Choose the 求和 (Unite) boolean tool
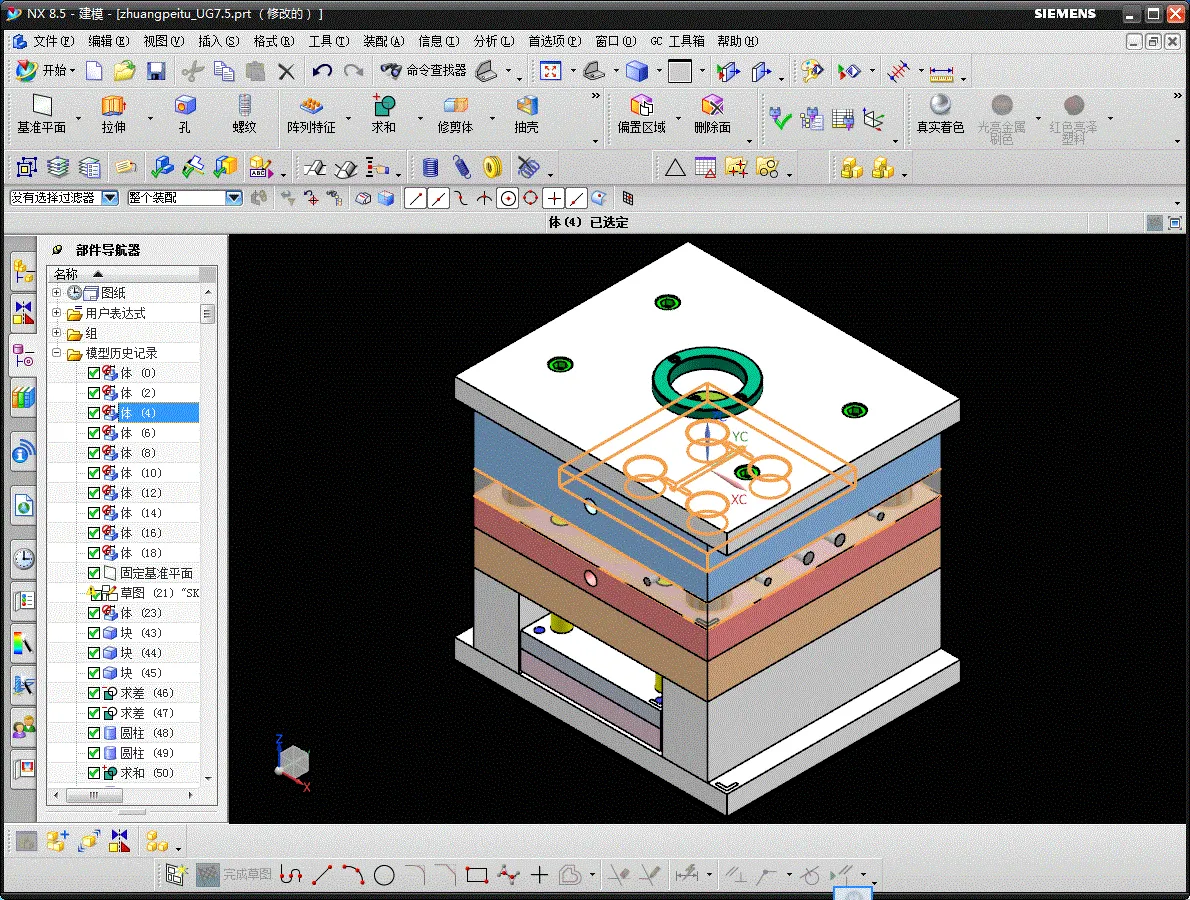The height and width of the screenshot is (900, 1190). click(x=384, y=114)
